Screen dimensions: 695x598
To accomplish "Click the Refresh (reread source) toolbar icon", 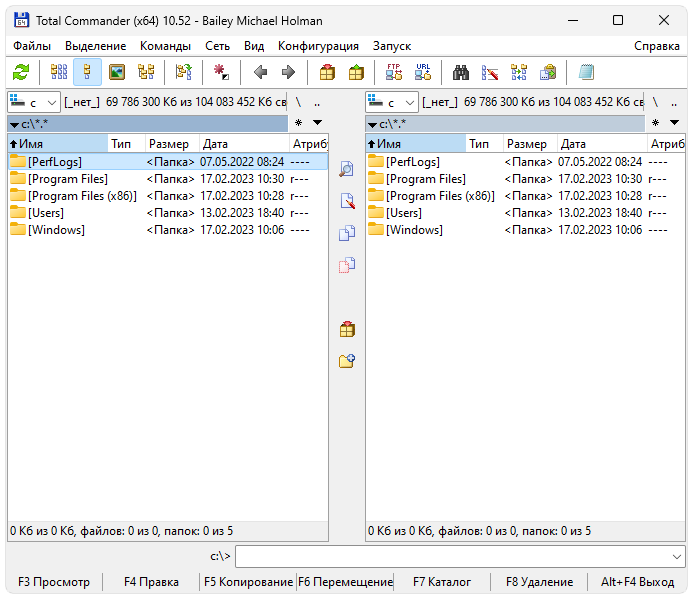I will pos(20,72).
